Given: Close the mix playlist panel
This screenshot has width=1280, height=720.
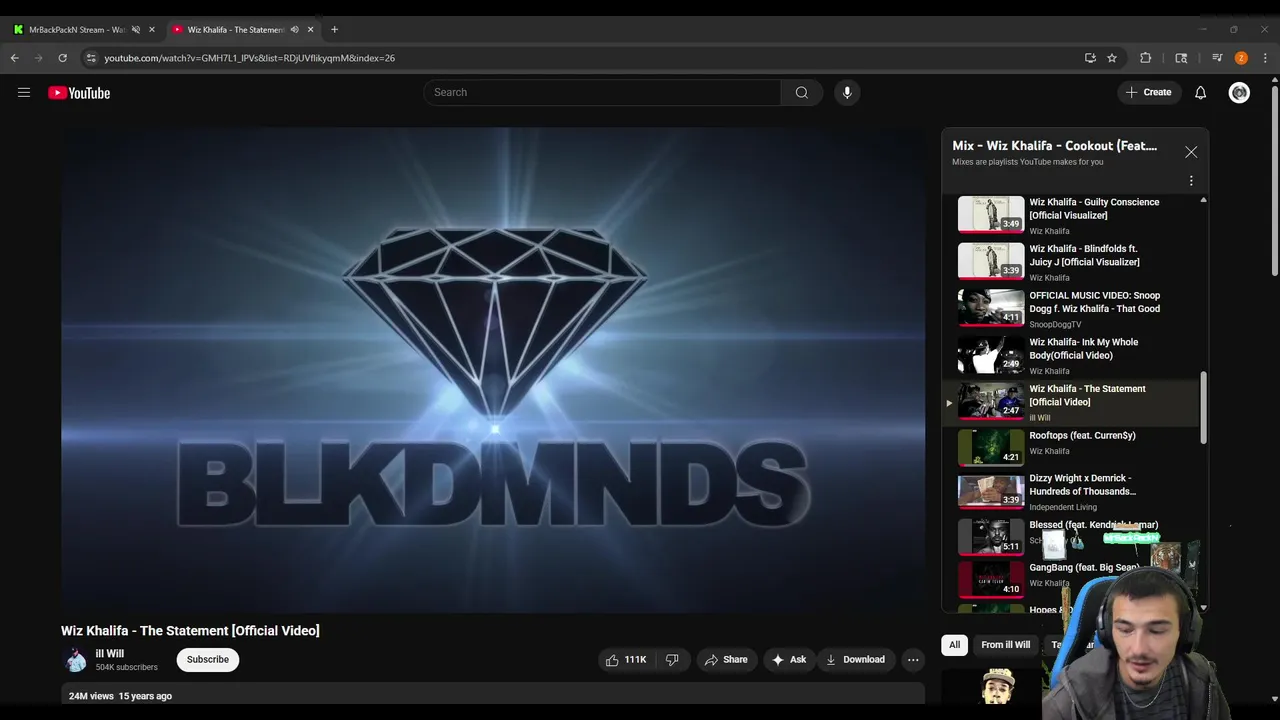Looking at the screenshot, I should pyautogui.click(x=1191, y=152).
